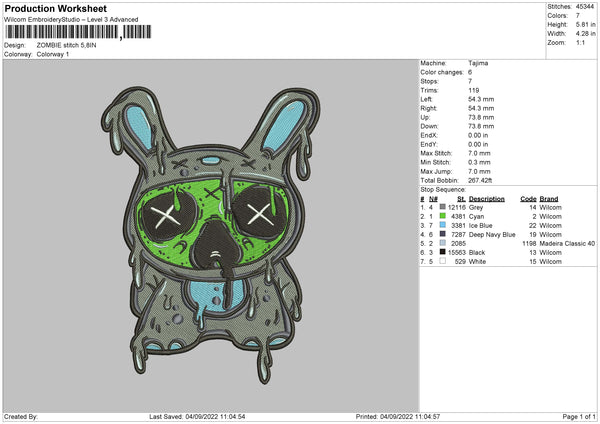Select the White thread swatch

click(443, 261)
